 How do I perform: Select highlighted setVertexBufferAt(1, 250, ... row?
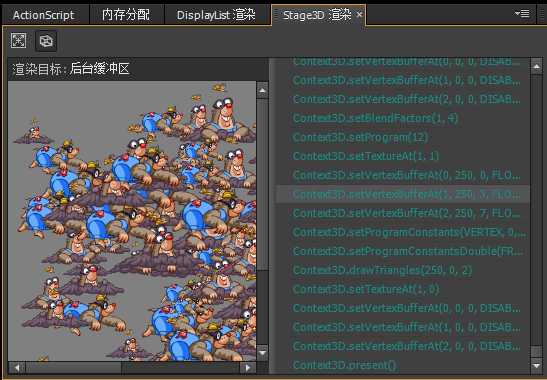point(403,194)
